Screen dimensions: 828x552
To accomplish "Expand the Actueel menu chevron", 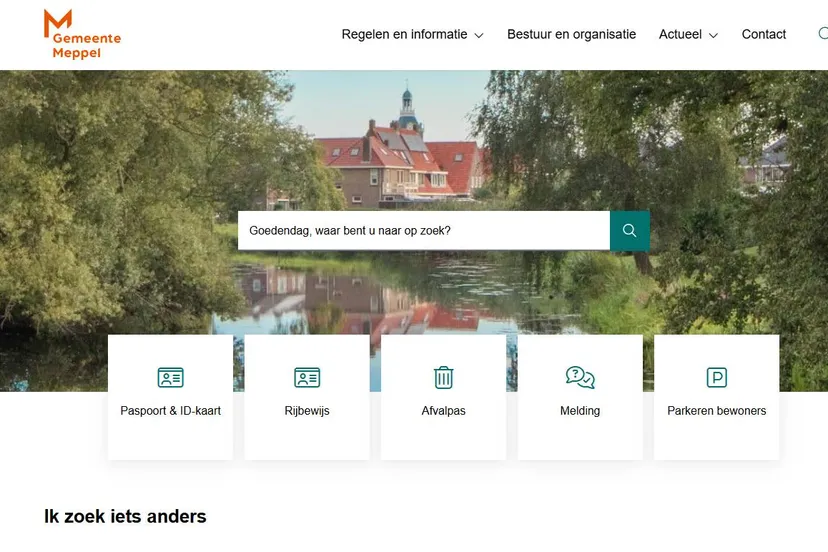I will 713,35.
